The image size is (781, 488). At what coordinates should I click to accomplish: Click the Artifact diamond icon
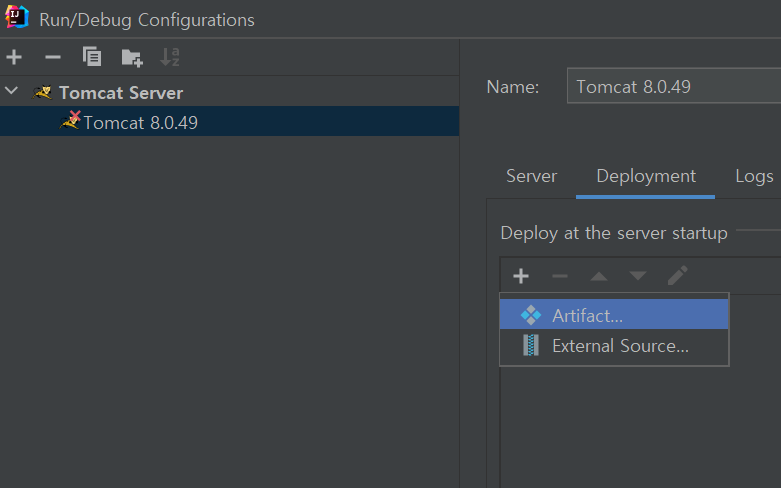[x=530, y=315]
